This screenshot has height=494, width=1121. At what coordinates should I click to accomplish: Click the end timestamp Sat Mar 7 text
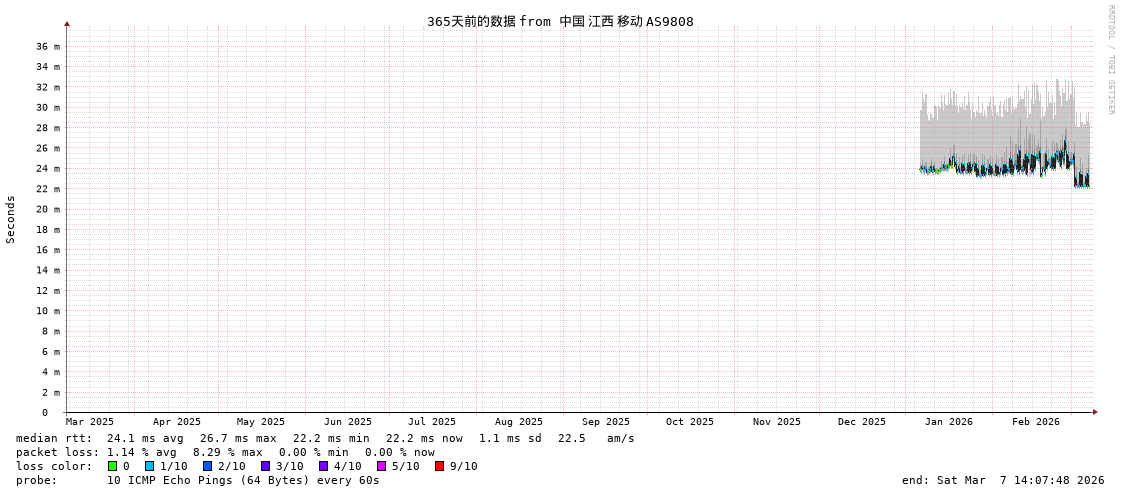1002,480
